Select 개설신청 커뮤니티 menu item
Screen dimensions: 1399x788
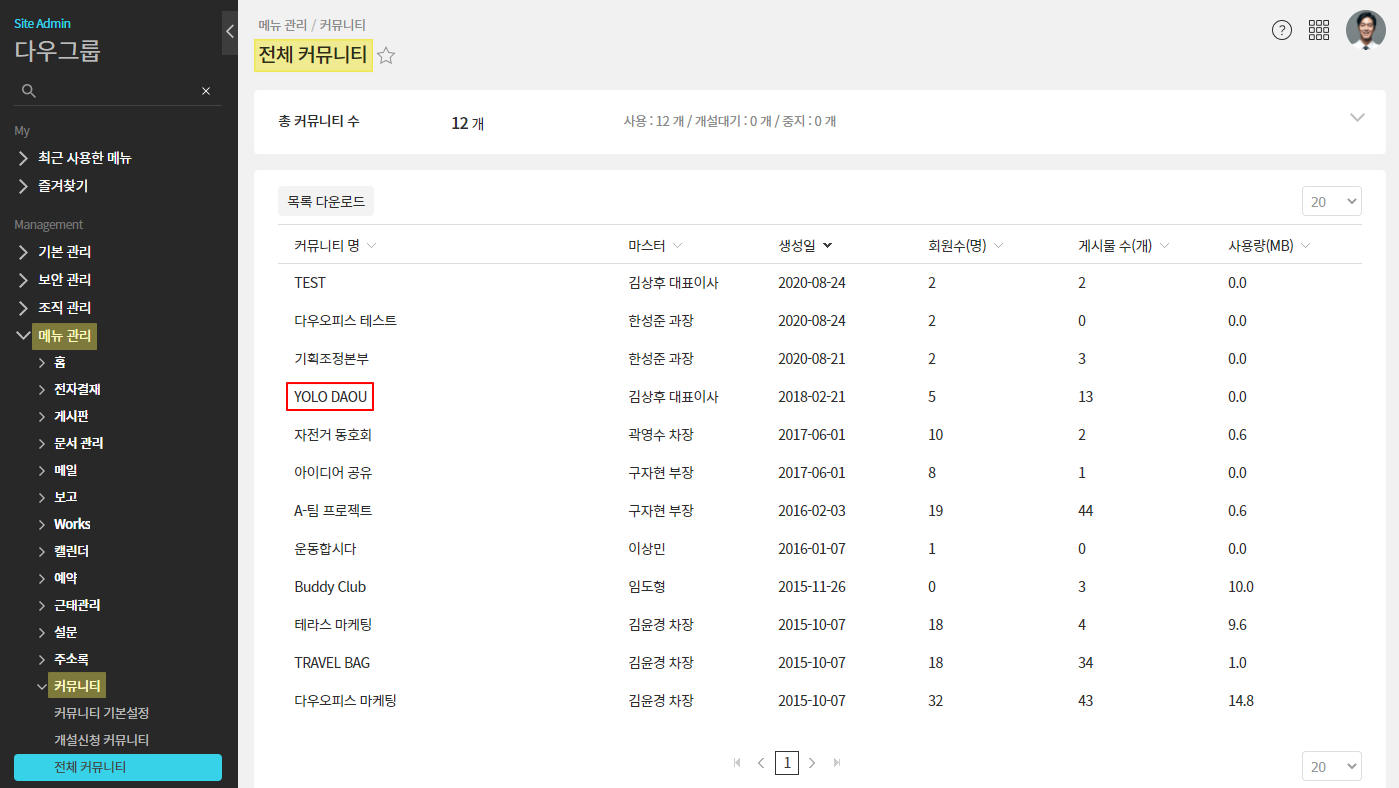tap(101, 740)
